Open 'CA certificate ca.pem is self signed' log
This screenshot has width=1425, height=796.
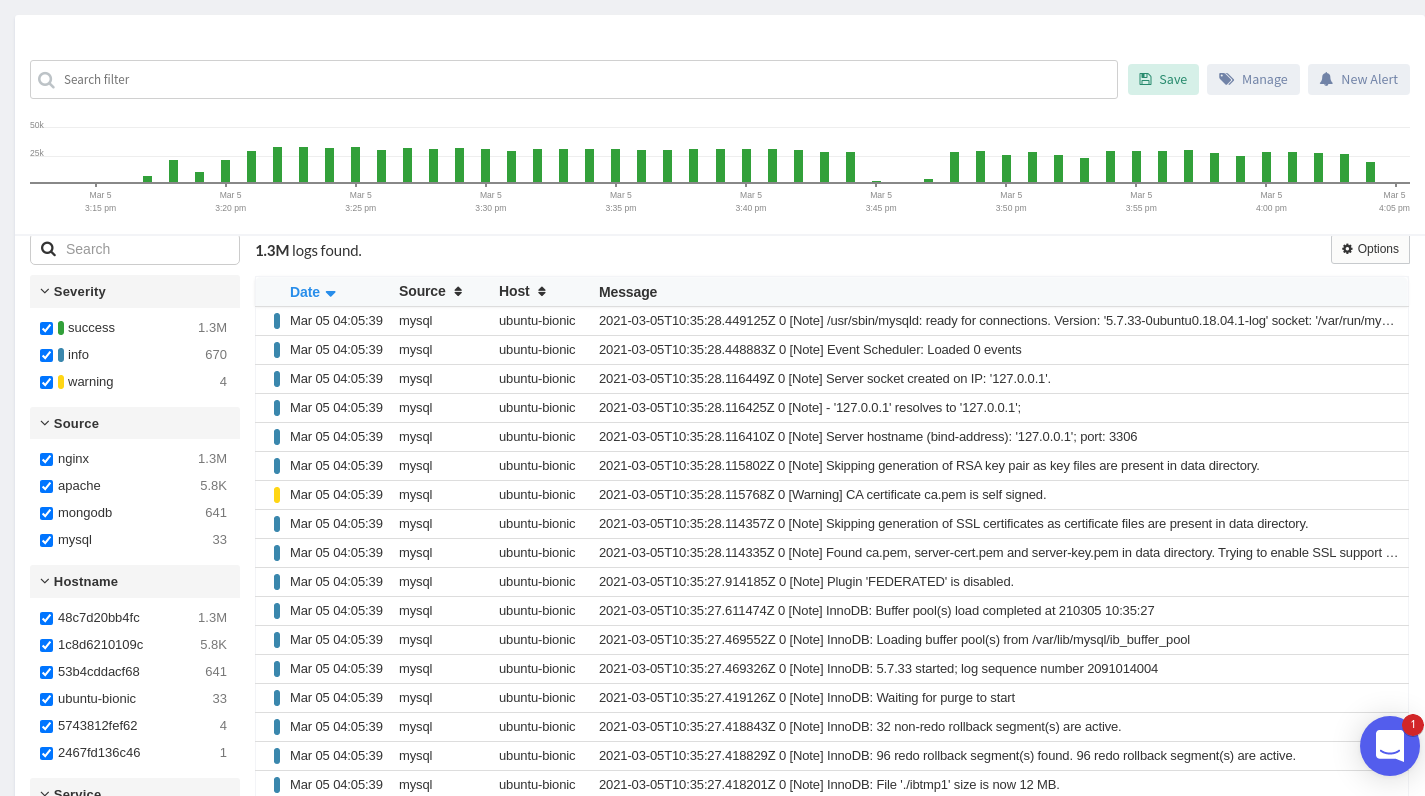coord(831,495)
